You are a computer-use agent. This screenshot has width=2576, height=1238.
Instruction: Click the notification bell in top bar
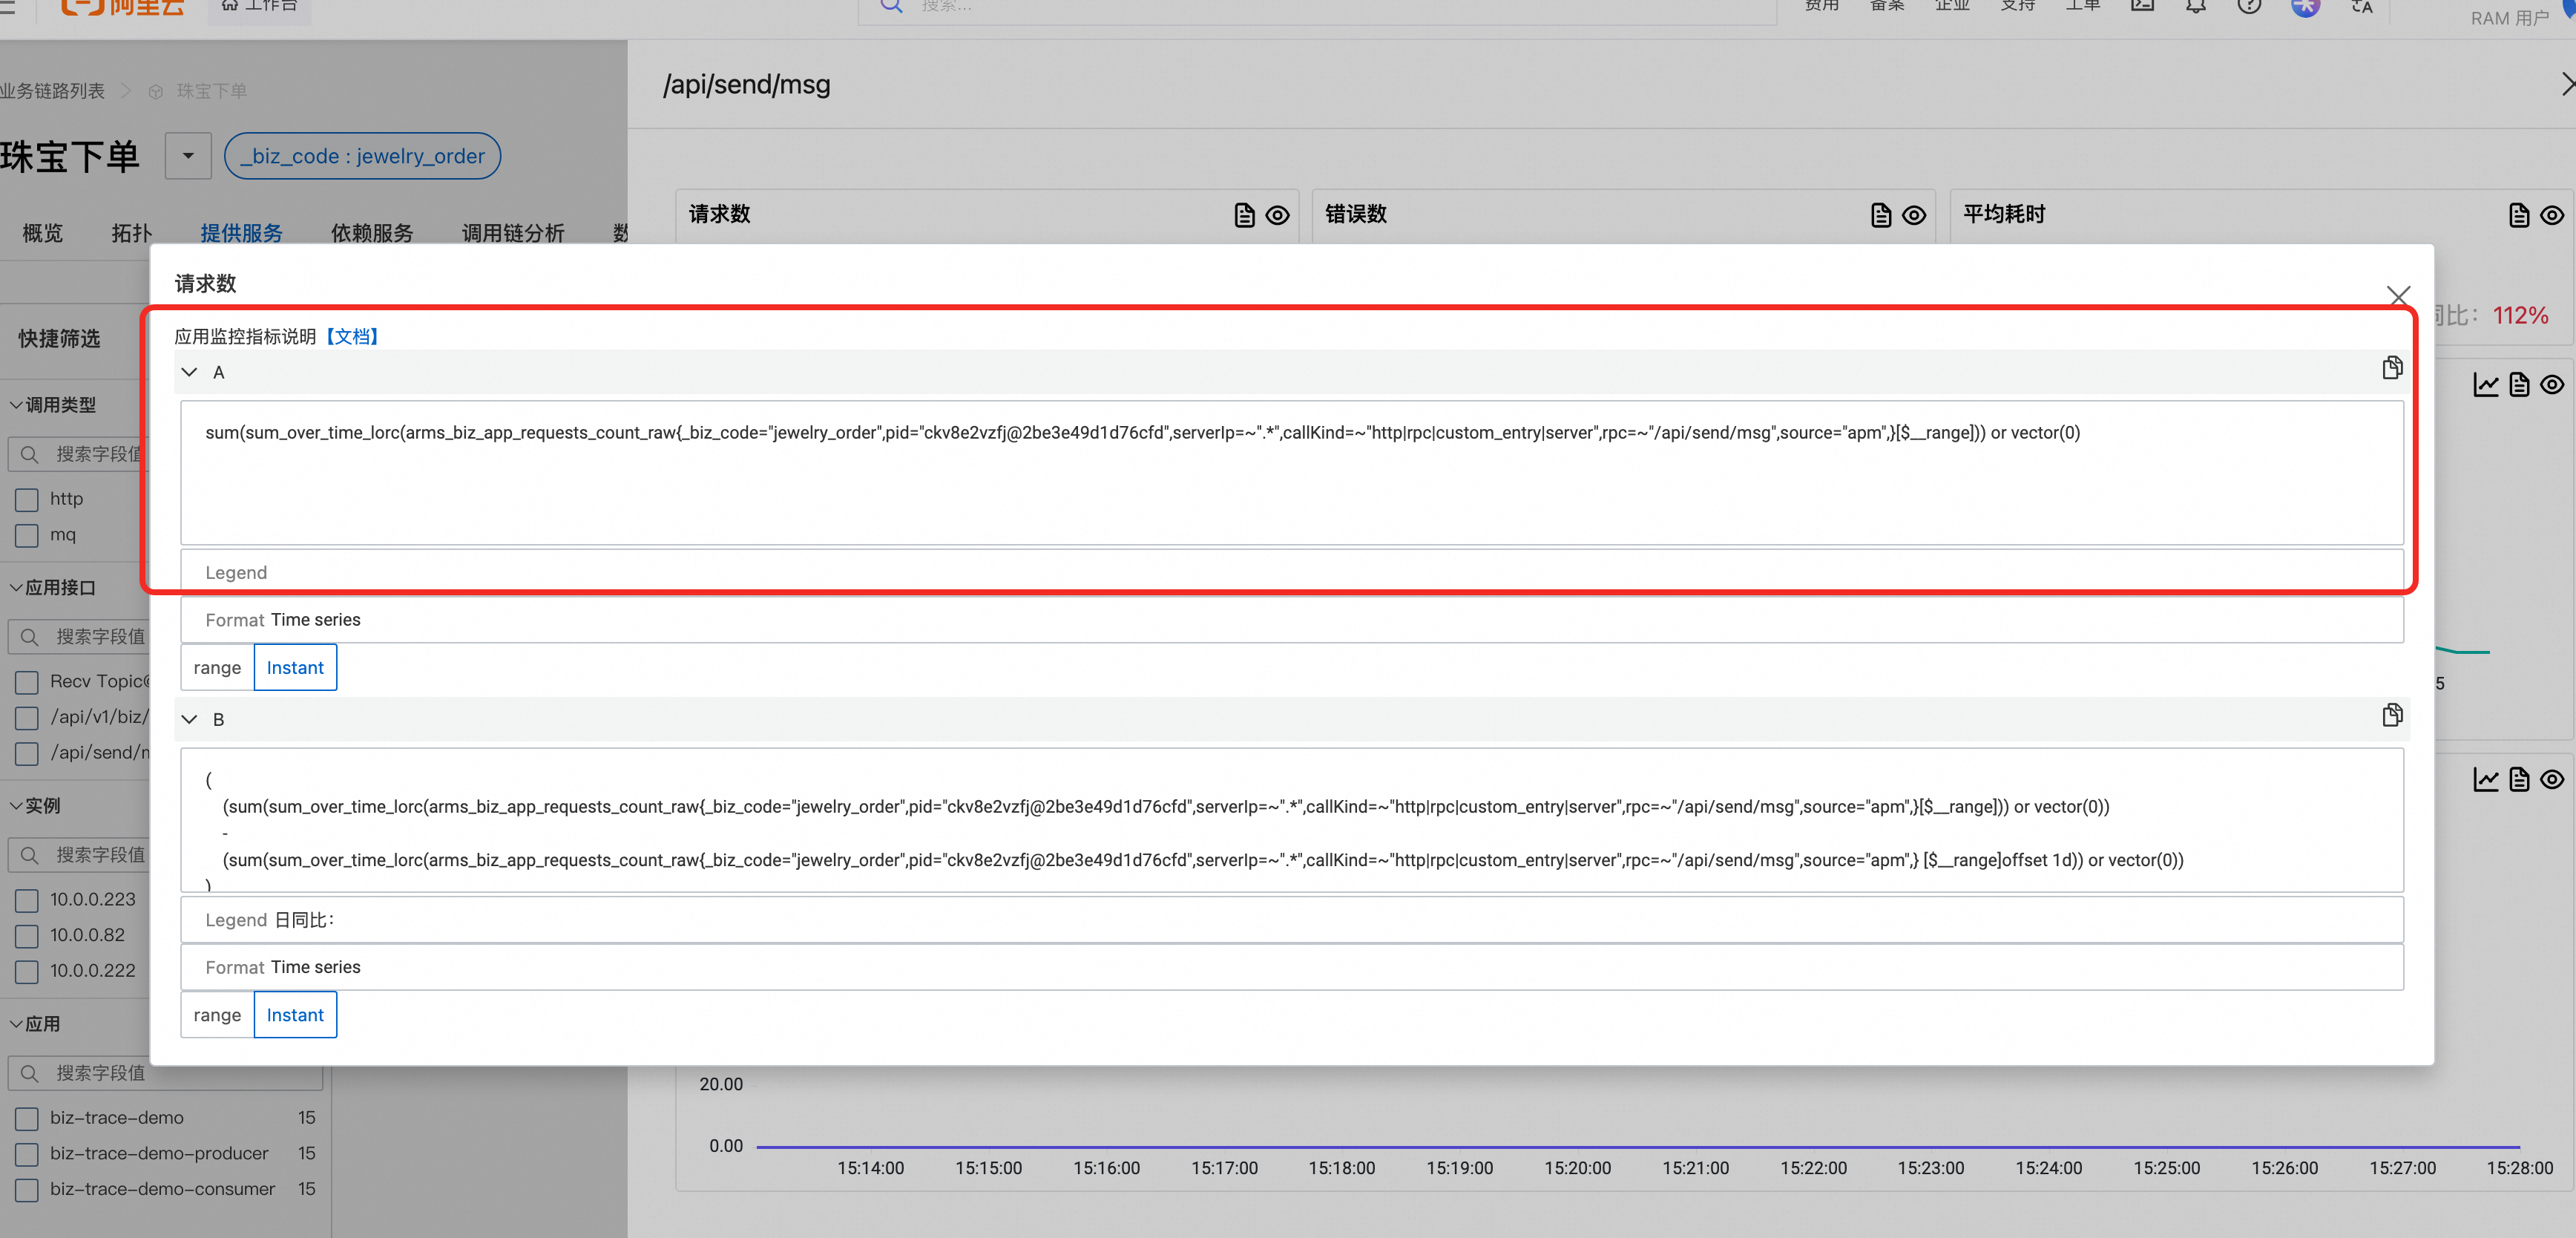[x=2195, y=6]
